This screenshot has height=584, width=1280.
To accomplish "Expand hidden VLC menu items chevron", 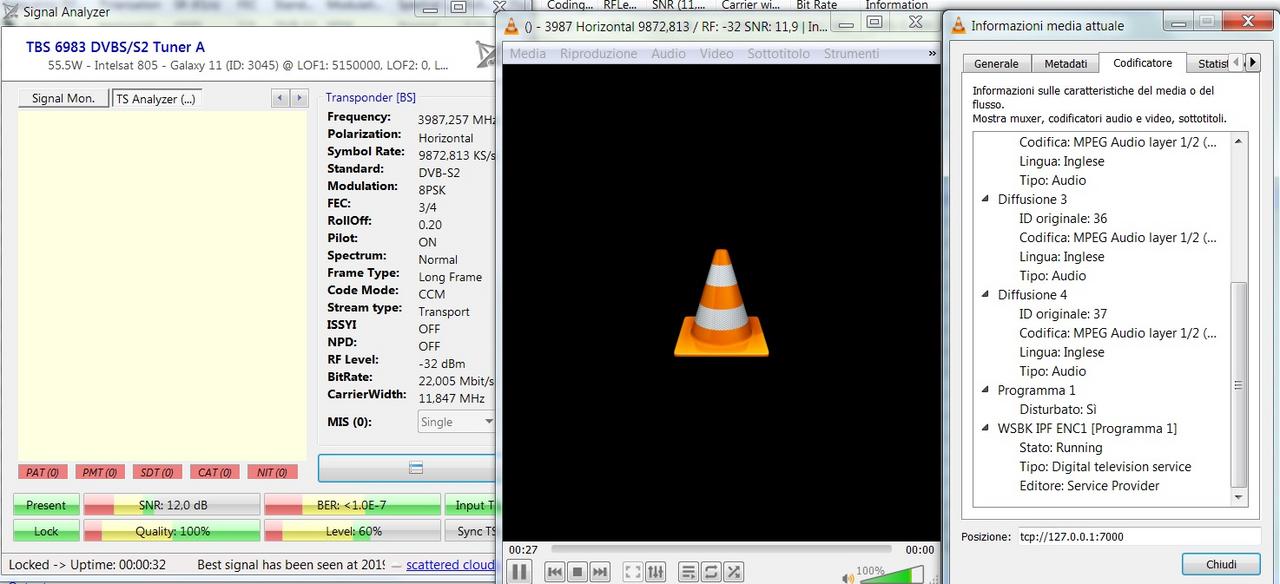I will coord(933,53).
